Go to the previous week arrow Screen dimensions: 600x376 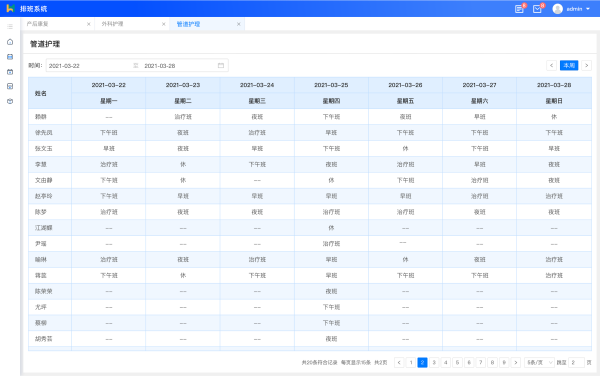pyautogui.click(x=551, y=65)
